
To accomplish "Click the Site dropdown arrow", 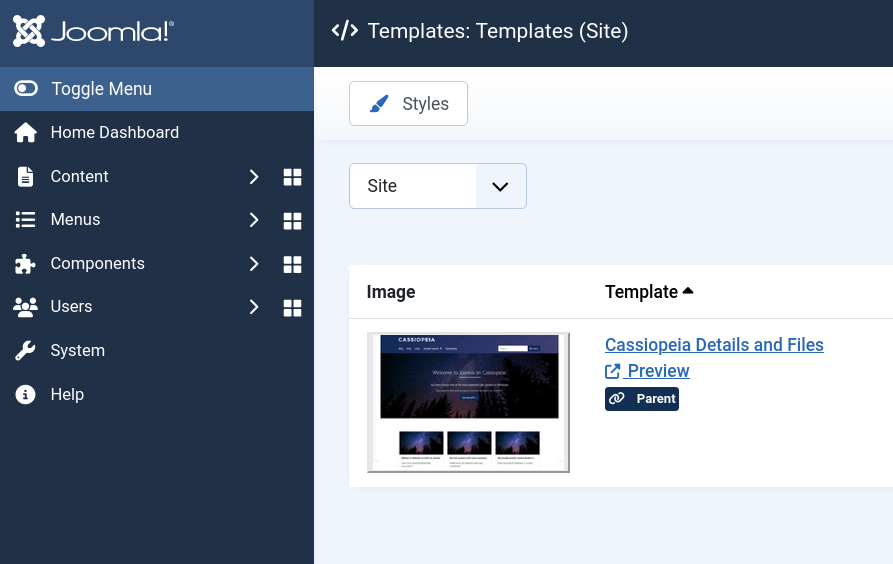I will [x=500, y=187].
